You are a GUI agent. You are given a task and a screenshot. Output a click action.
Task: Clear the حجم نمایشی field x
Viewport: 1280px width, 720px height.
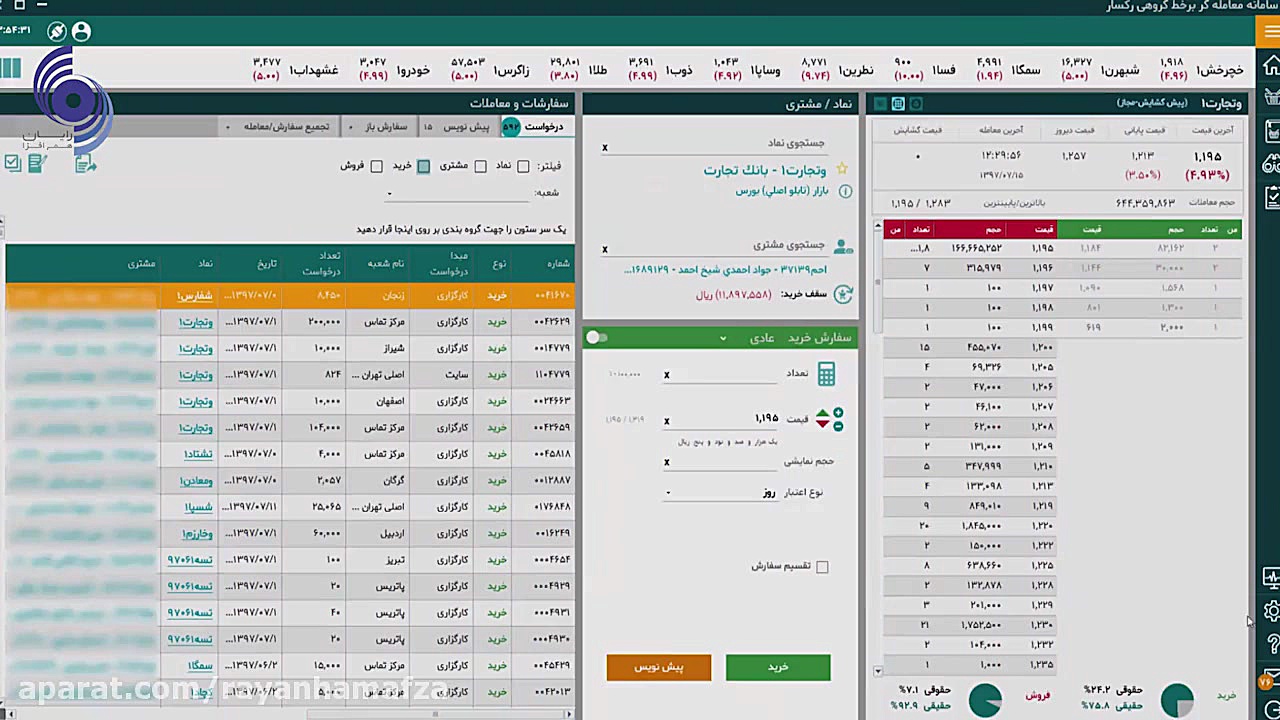667,462
